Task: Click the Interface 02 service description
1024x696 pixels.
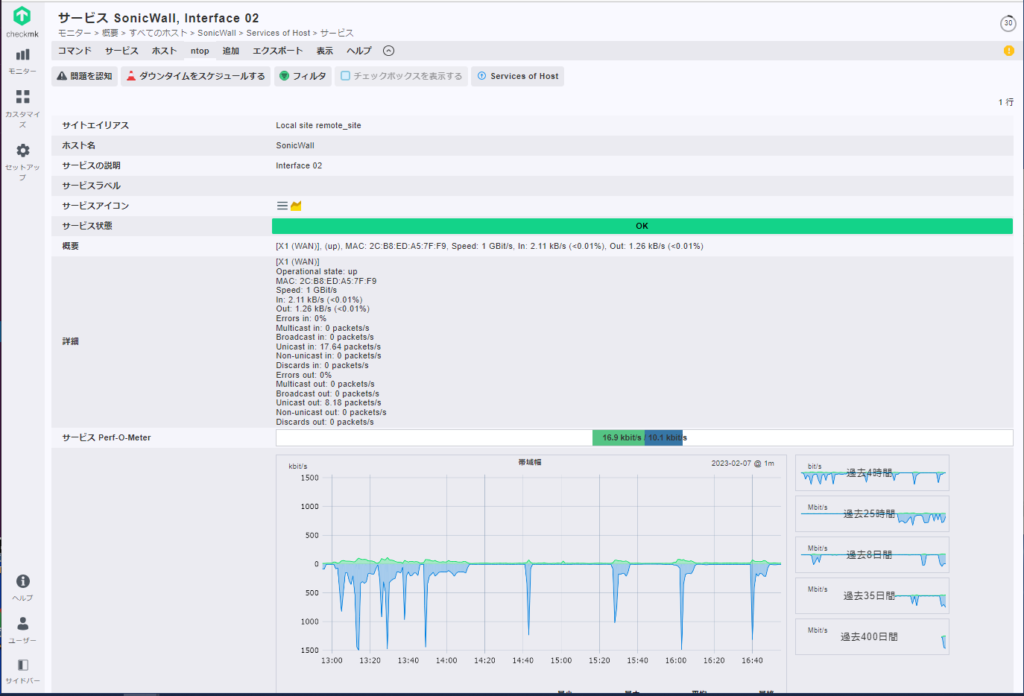Action: 298,166
